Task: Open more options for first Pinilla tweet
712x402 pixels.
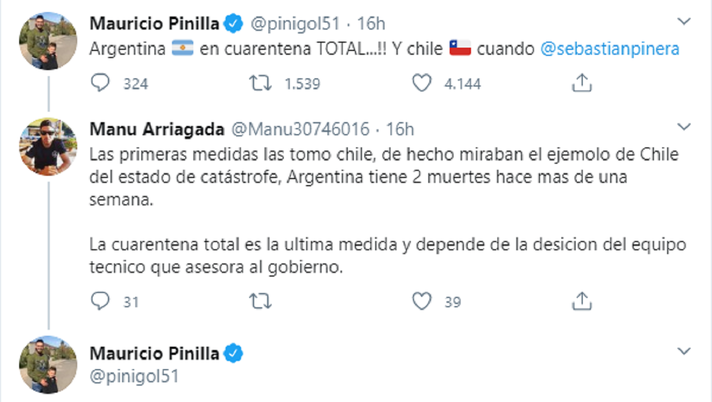Action: [x=685, y=21]
